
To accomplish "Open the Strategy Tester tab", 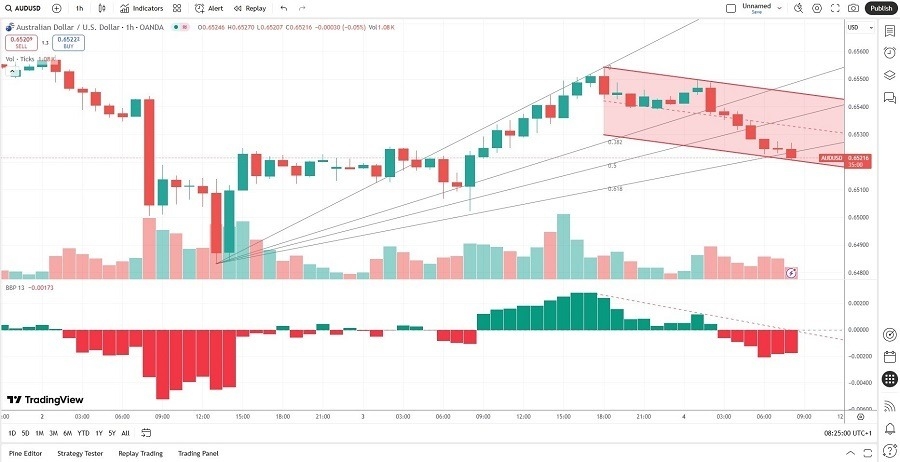I will pos(80,453).
